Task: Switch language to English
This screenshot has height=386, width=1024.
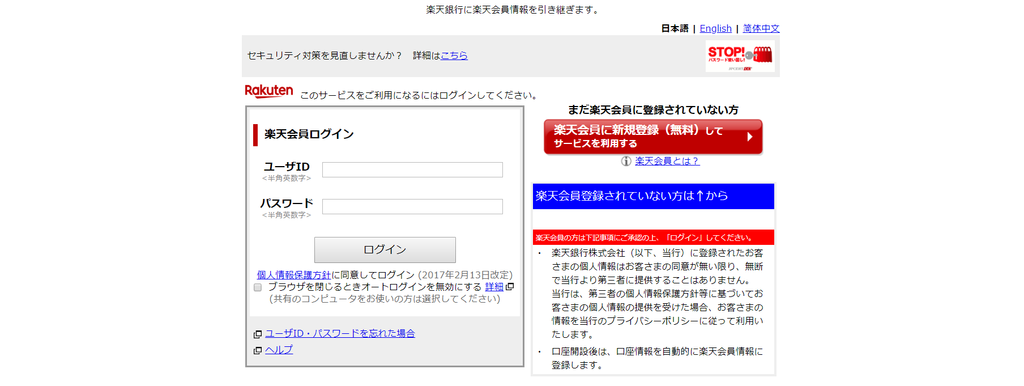Action: (716, 29)
